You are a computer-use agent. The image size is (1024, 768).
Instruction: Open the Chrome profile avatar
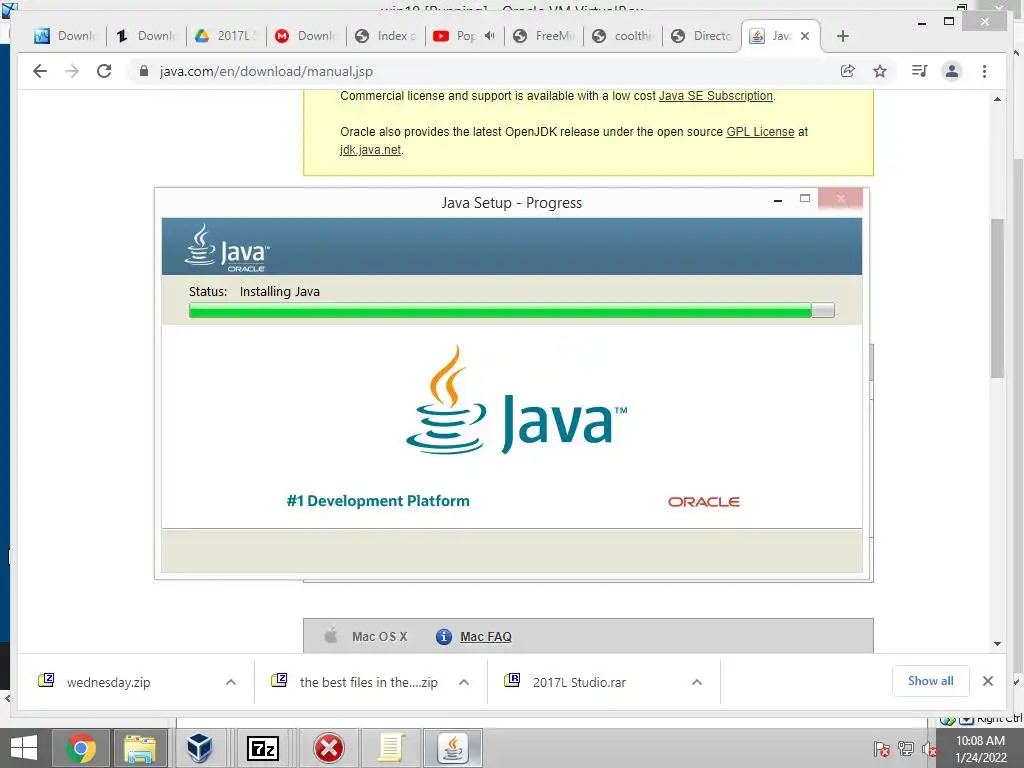952,71
